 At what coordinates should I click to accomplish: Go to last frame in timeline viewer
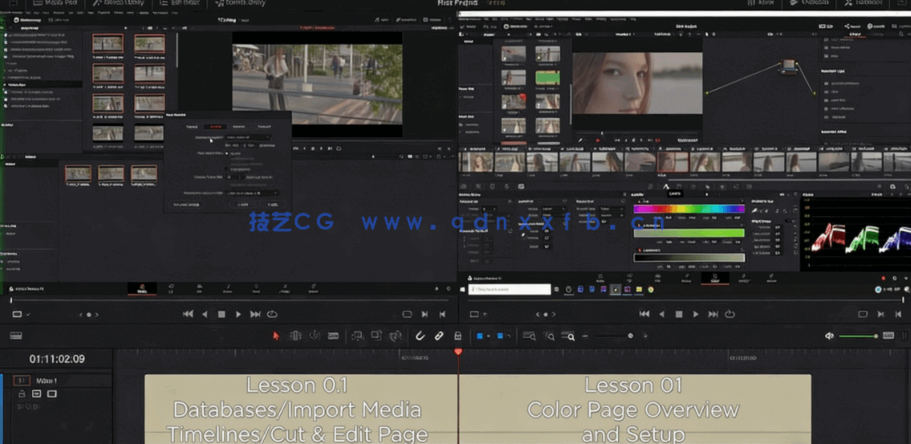[x=713, y=314]
